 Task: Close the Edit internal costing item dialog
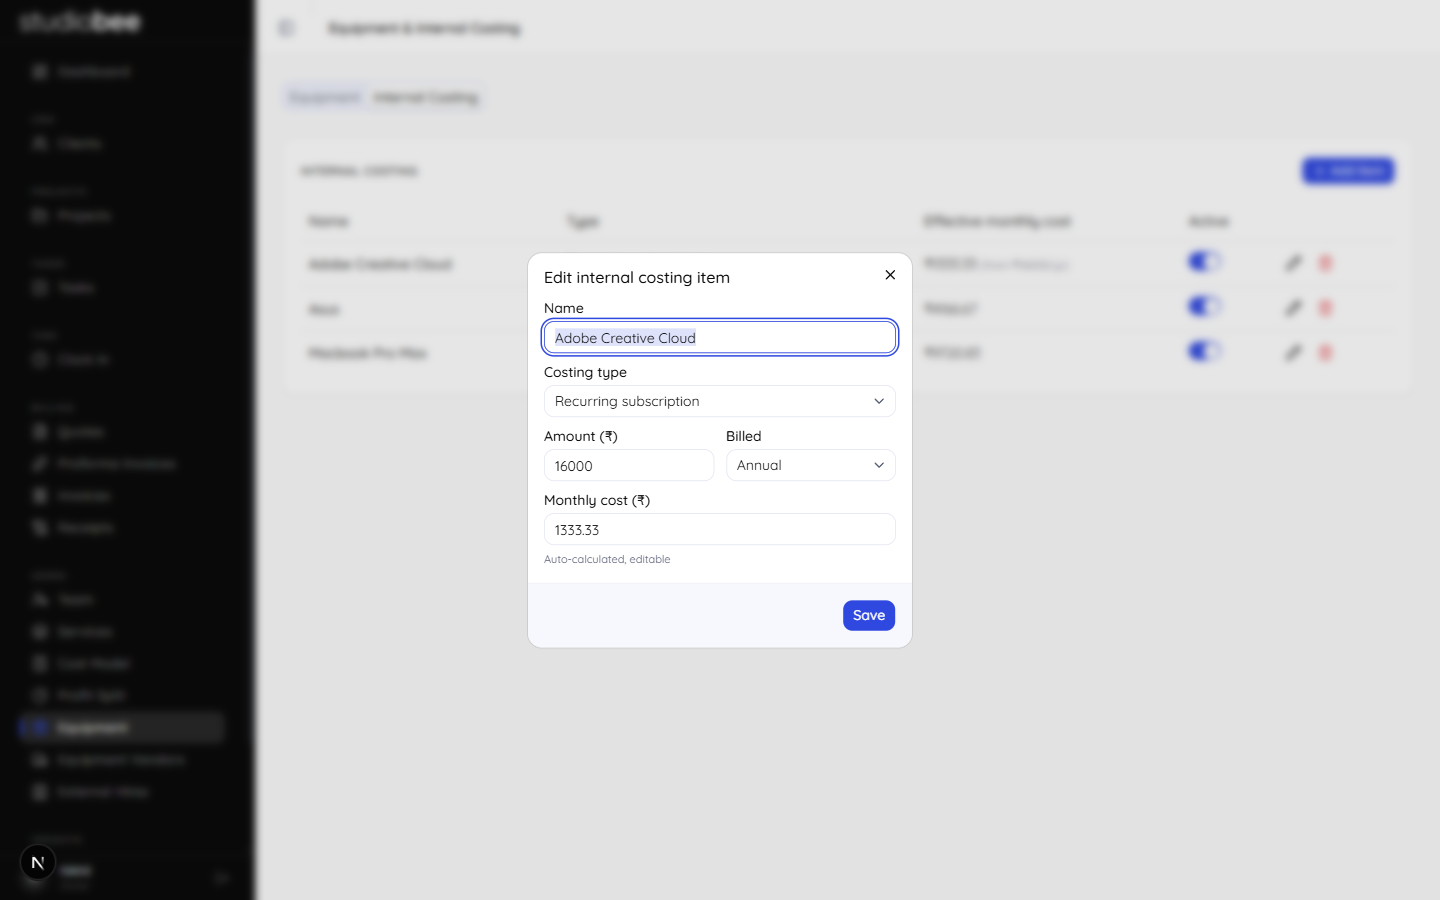(890, 275)
